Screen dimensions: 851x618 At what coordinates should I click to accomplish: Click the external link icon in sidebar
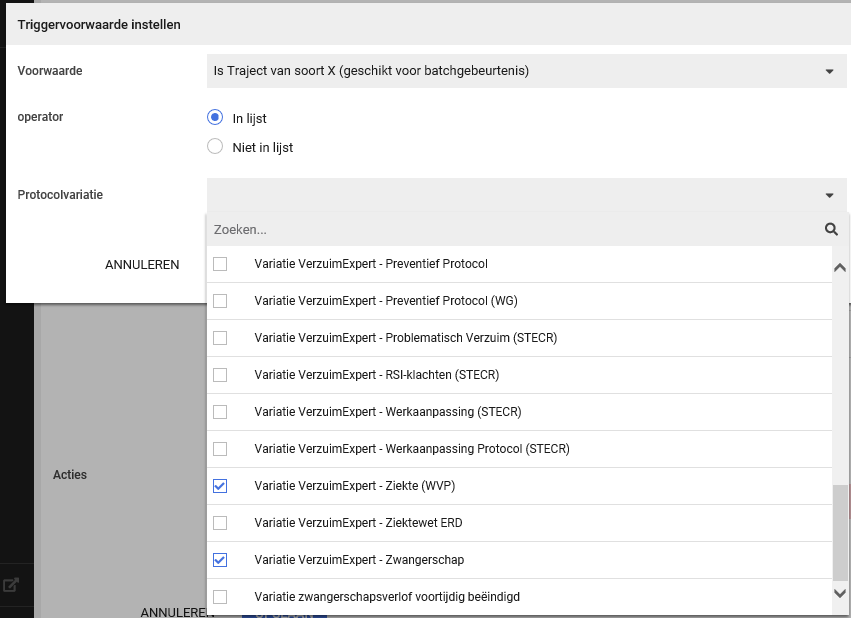(x=11, y=585)
